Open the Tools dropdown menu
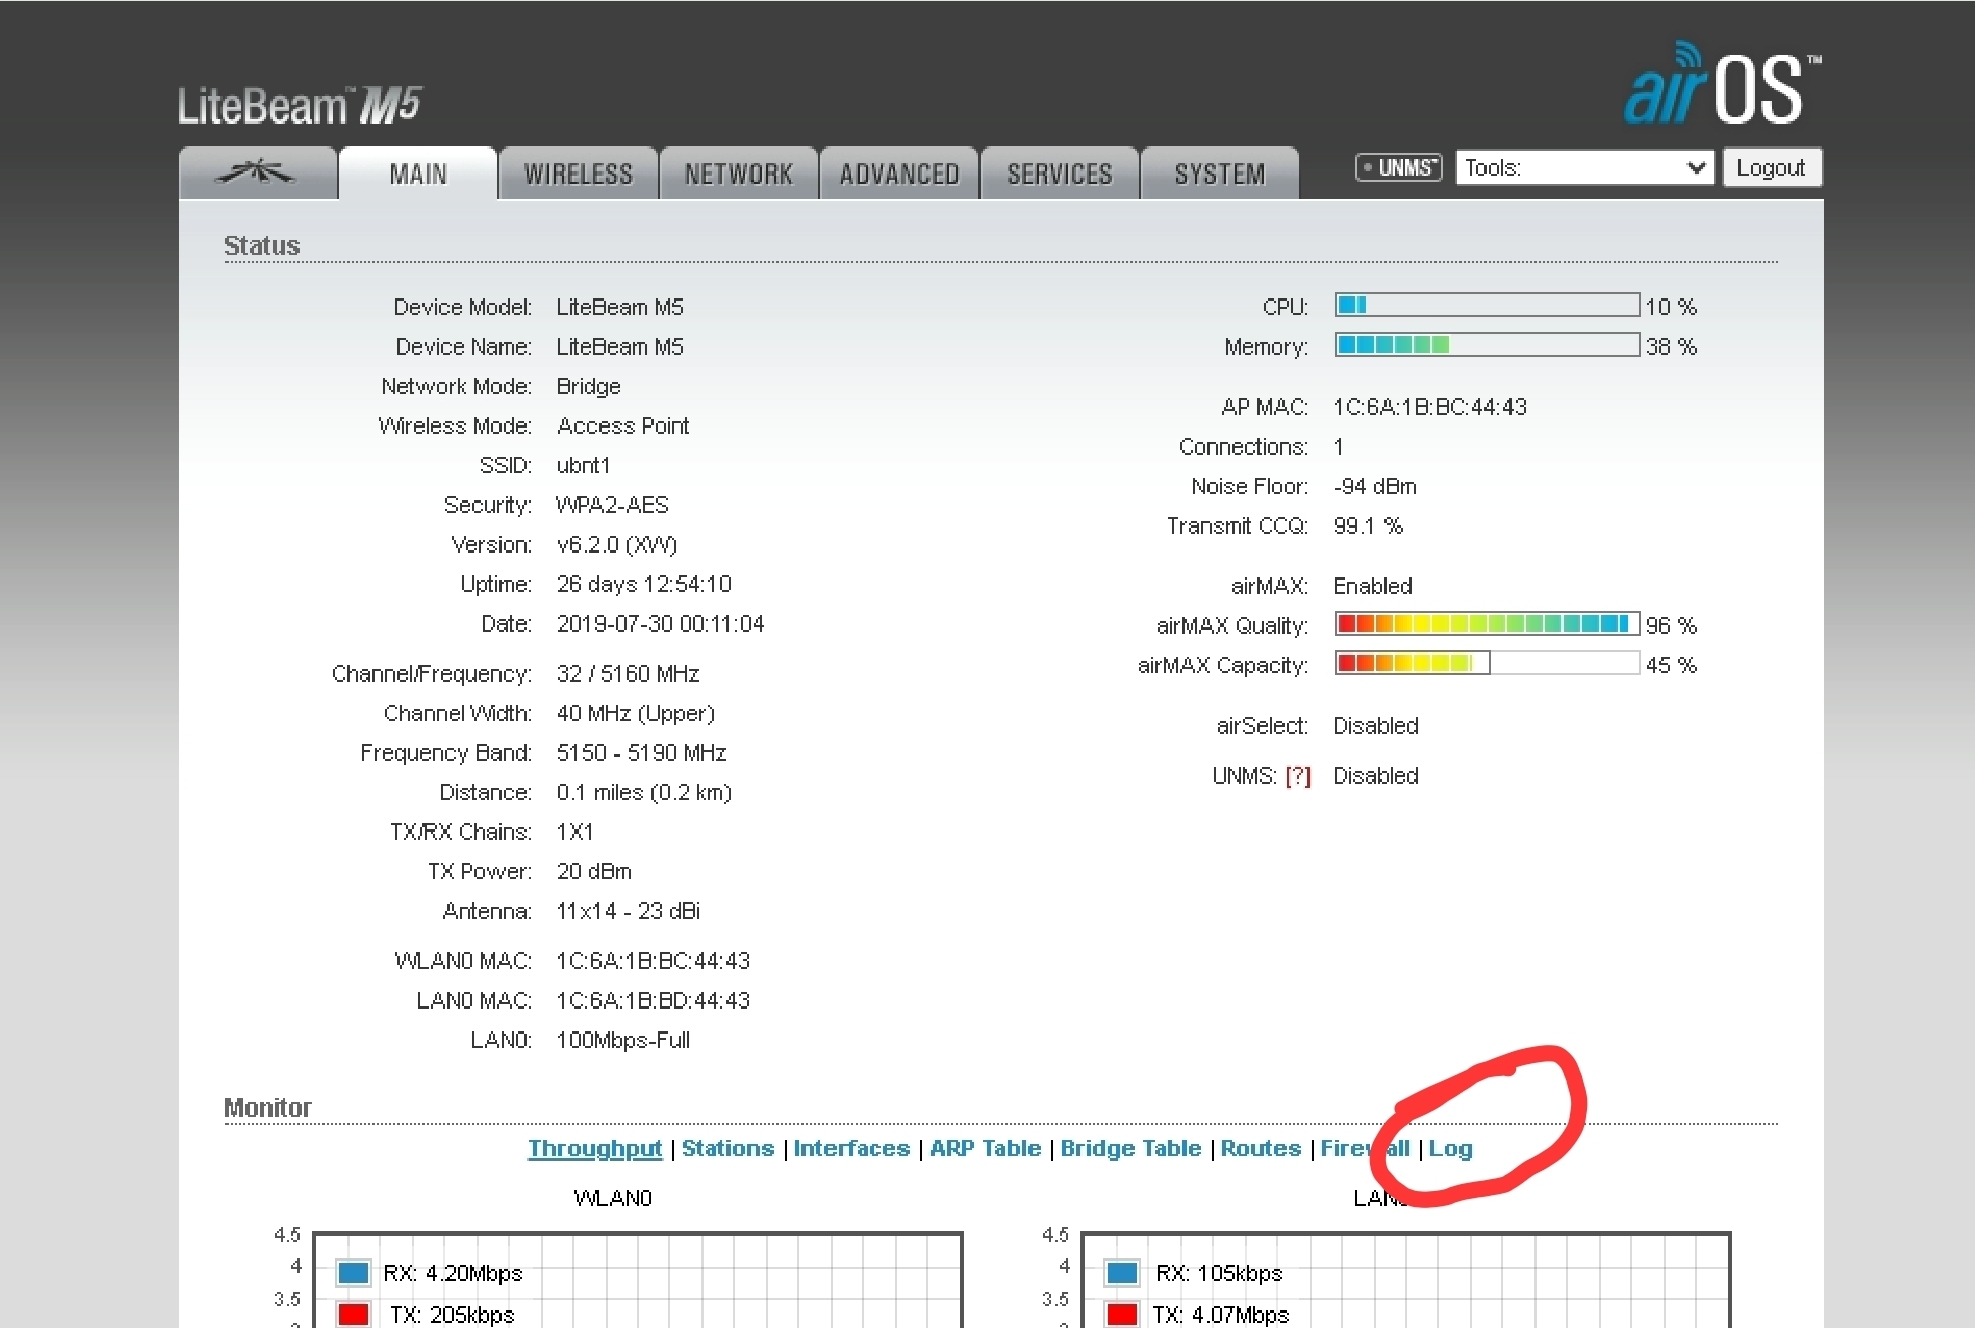The image size is (1975, 1328). [x=1585, y=167]
